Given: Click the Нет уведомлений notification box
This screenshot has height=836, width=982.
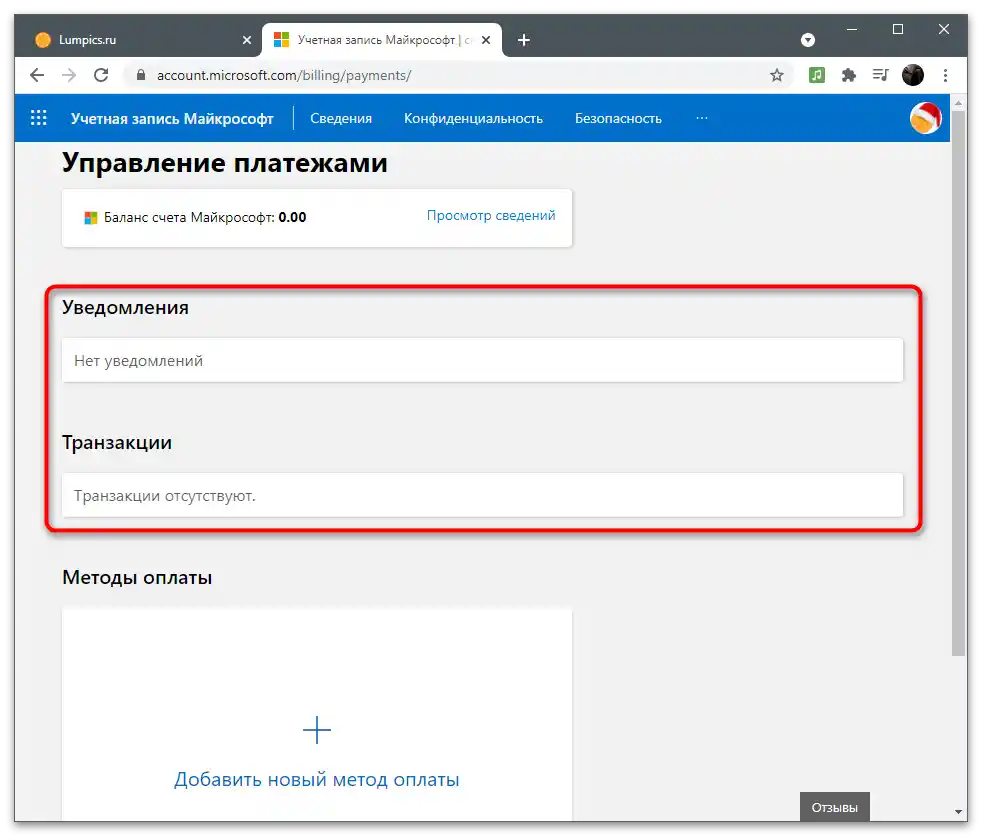Looking at the screenshot, I should (x=482, y=360).
